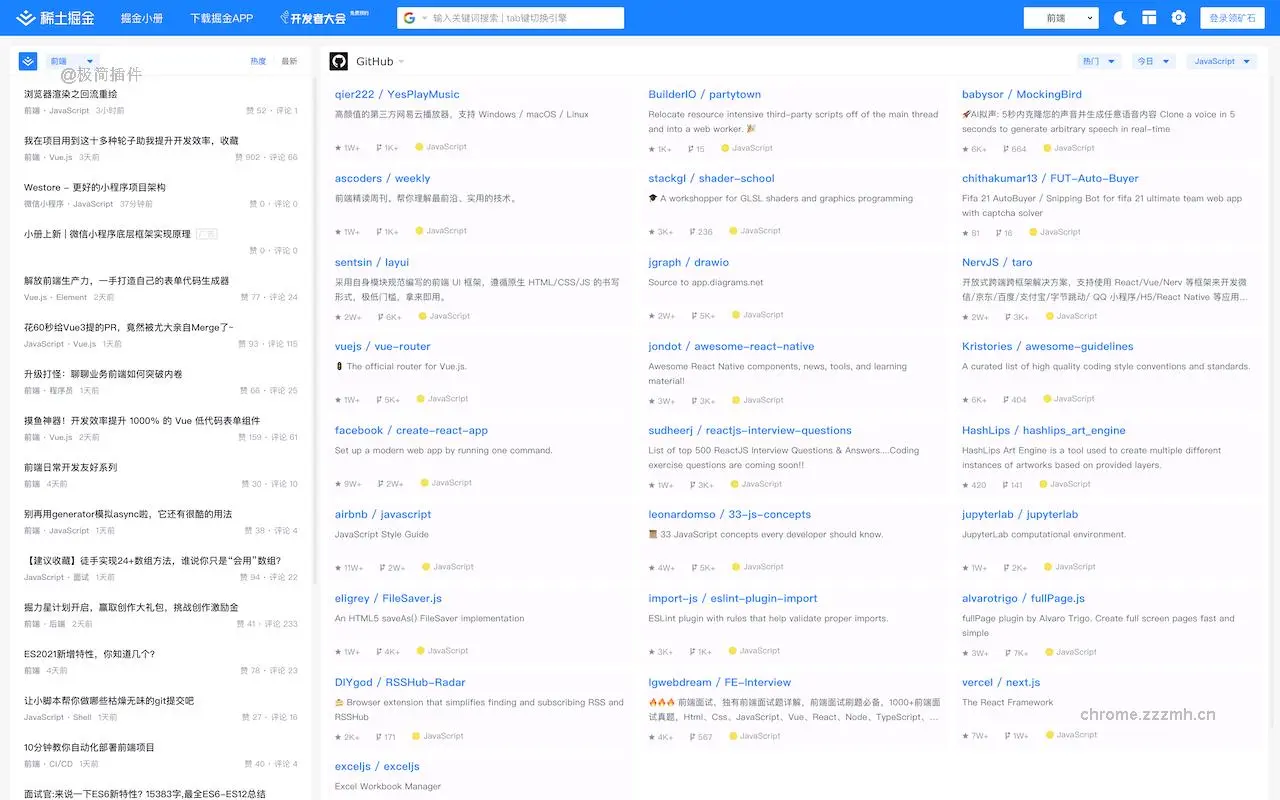This screenshot has height=800, width=1280.
Task: Toggle dark mode with the moon icon
Action: tap(1120, 18)
